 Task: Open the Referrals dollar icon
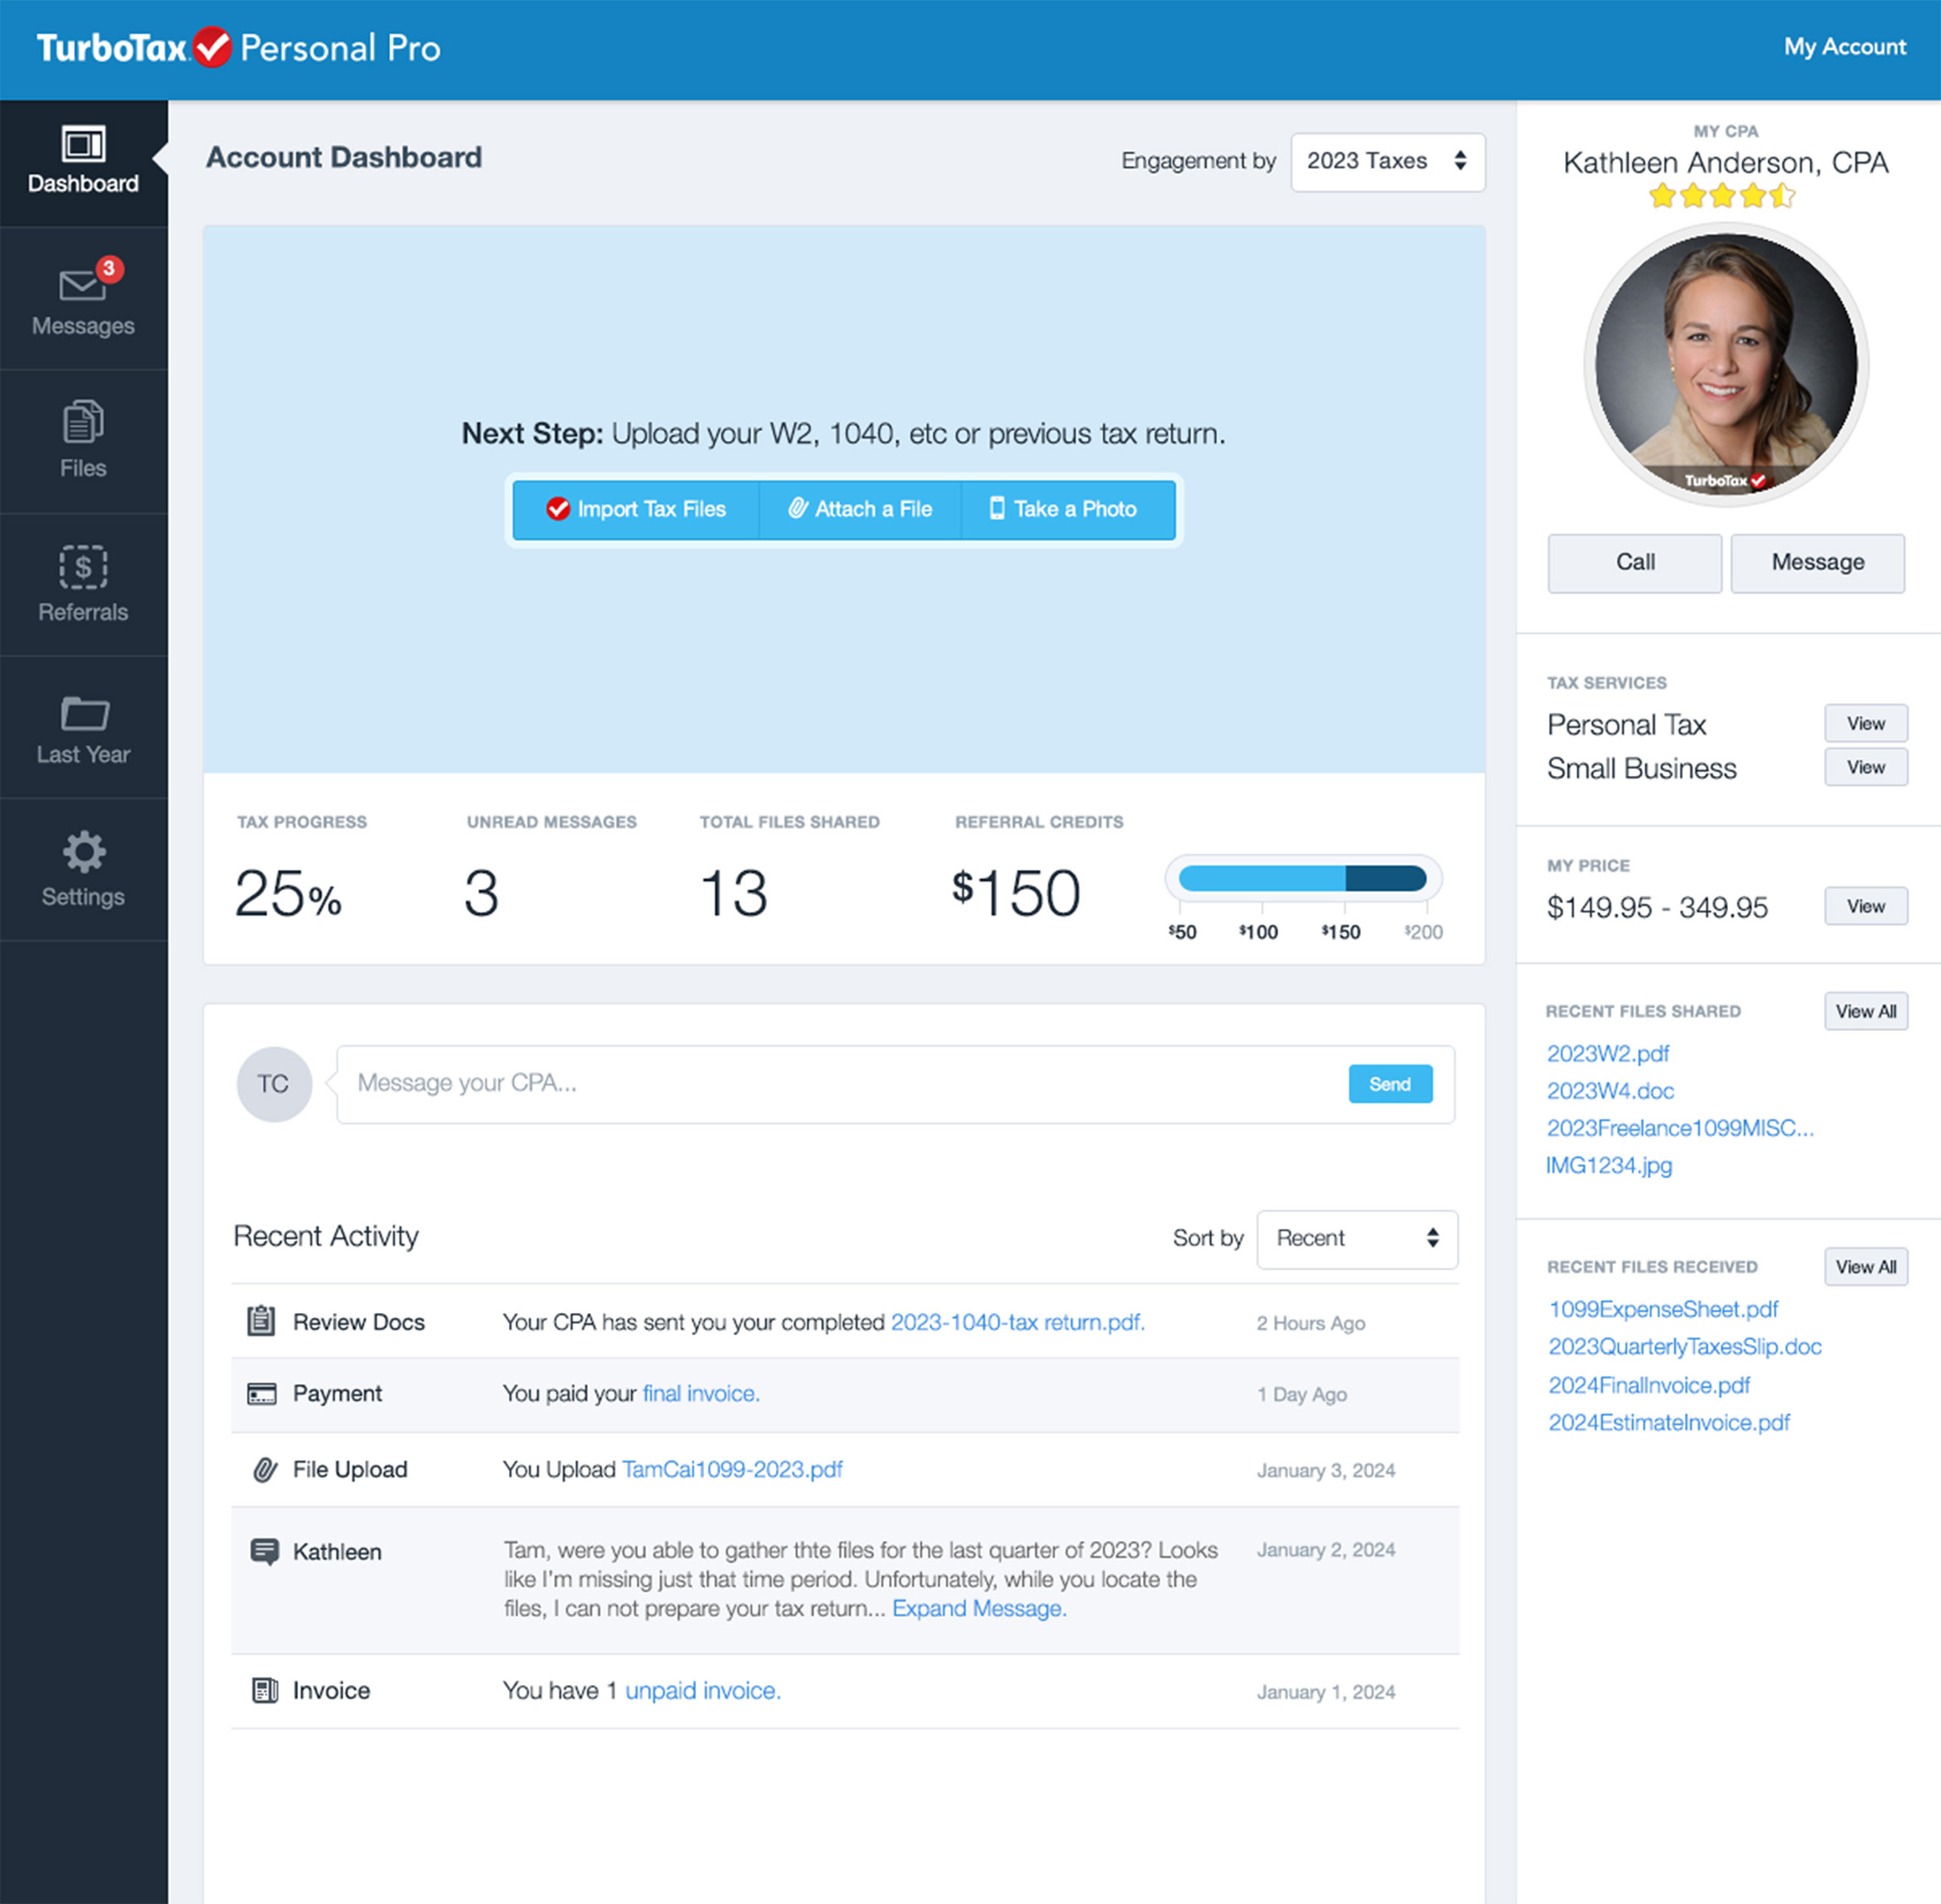(x=83, y=567)
